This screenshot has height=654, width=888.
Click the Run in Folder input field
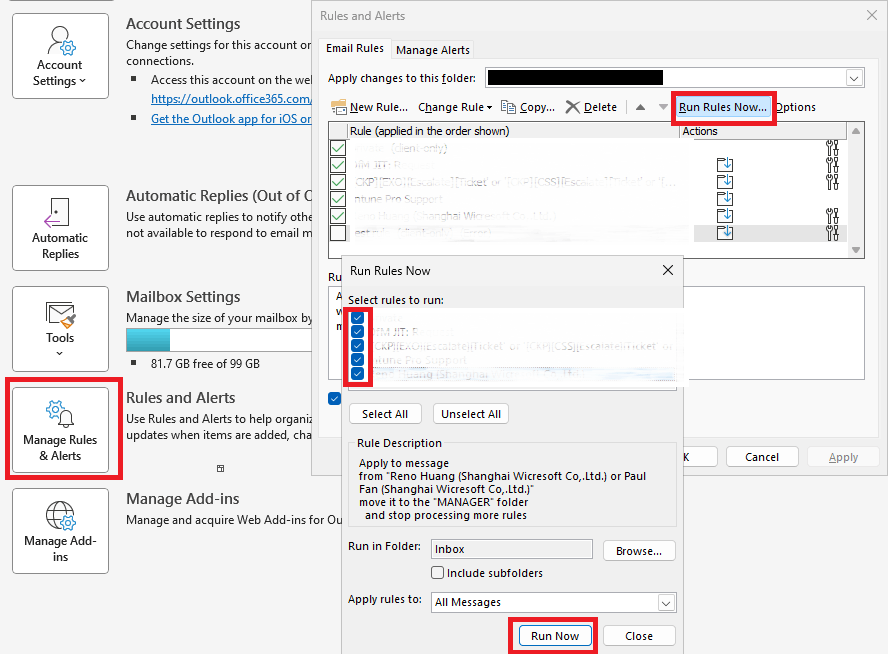coord(511,550)
